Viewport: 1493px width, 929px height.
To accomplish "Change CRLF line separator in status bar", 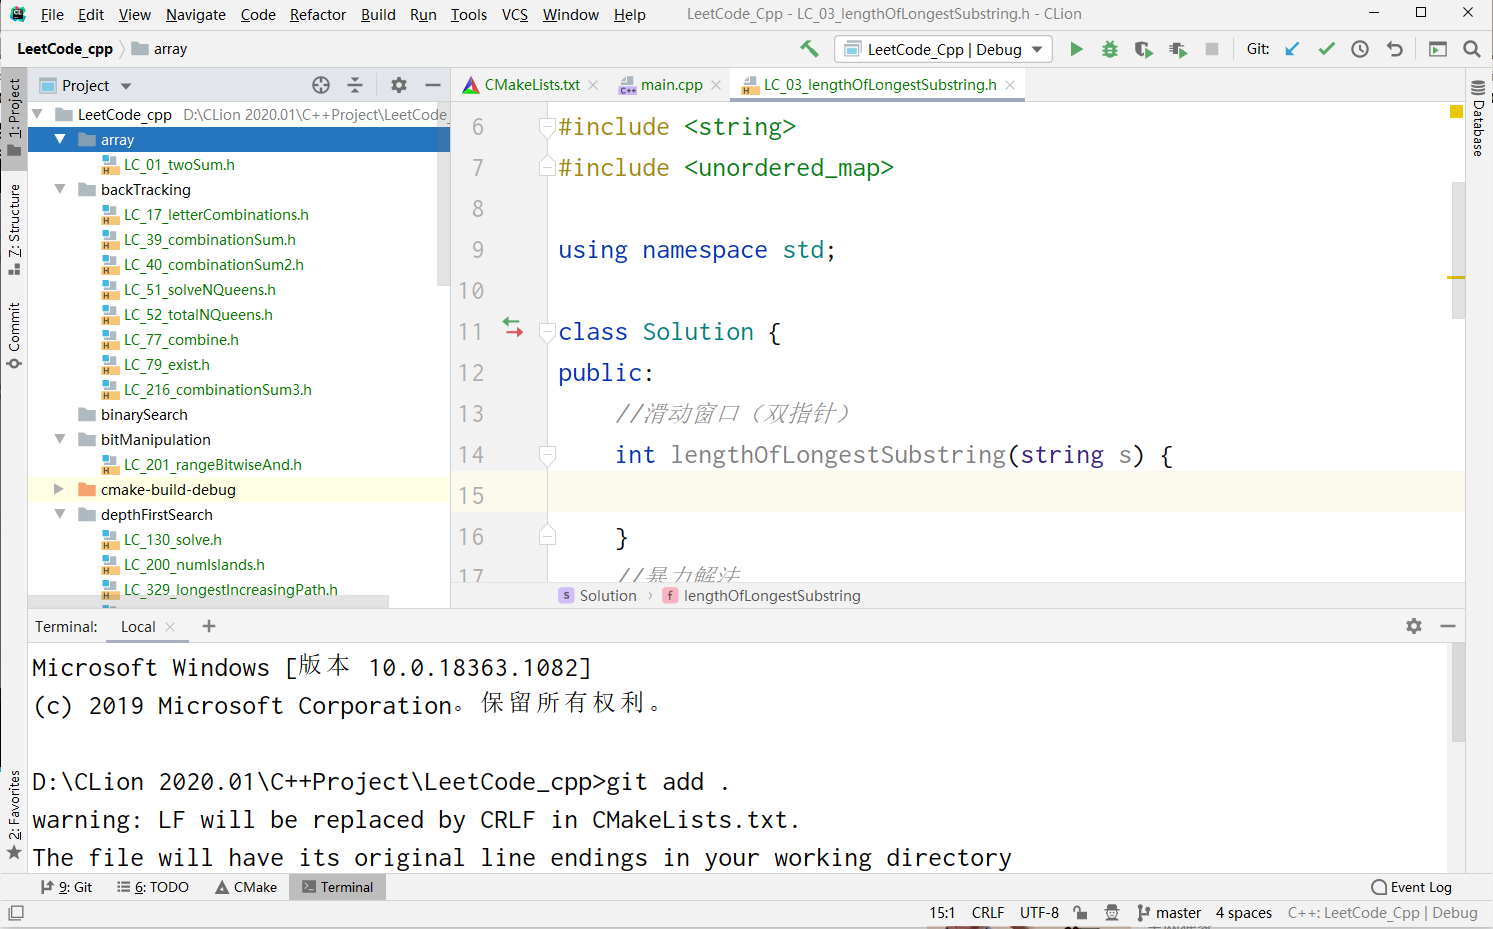I will pos(987,912).
